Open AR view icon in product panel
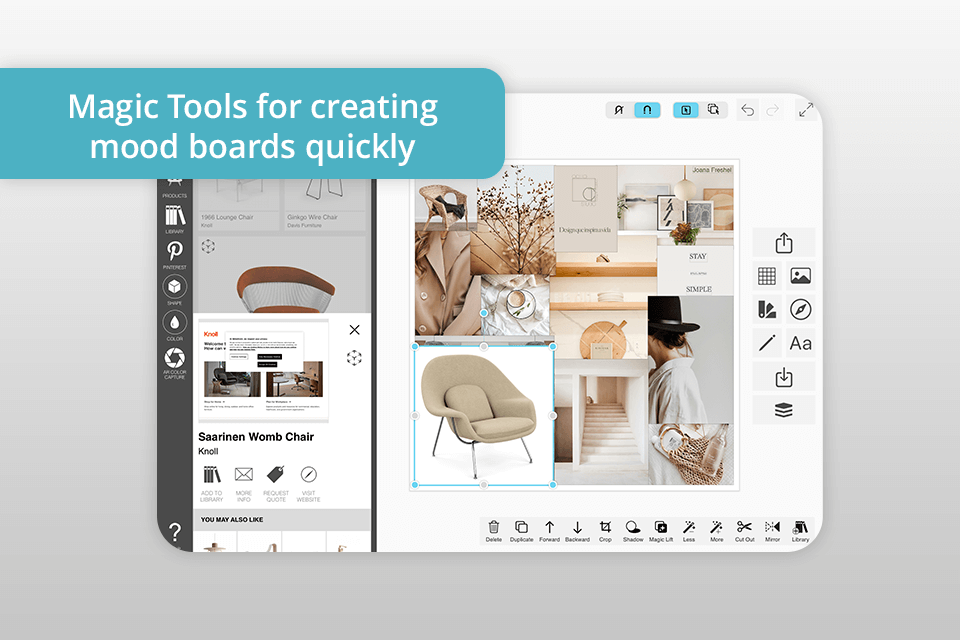Viewport: 960px width, 640px height. click(354, 358)
